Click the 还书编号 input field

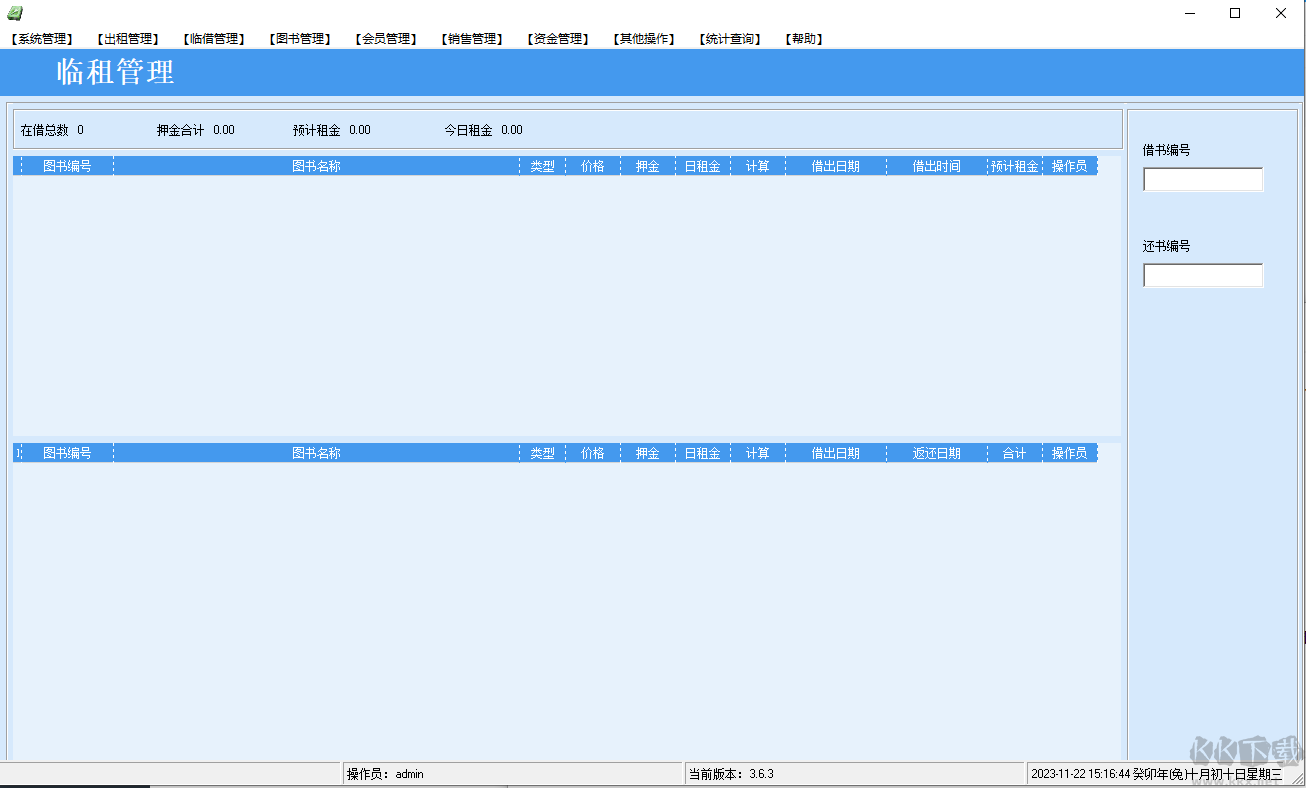tap(1202, 275)
